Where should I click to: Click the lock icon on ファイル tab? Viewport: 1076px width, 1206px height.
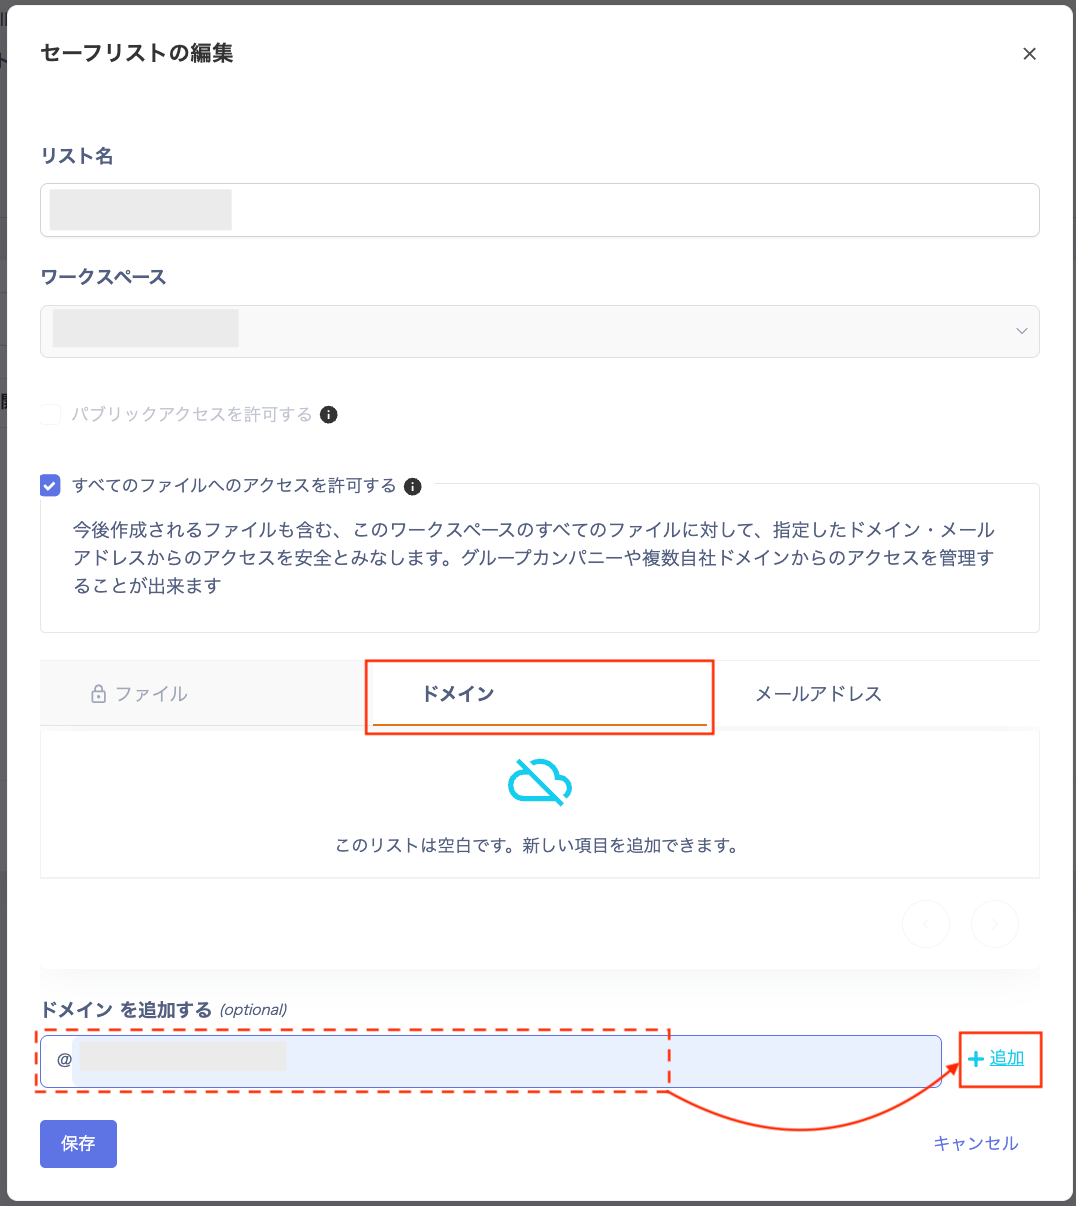[98, 694]
